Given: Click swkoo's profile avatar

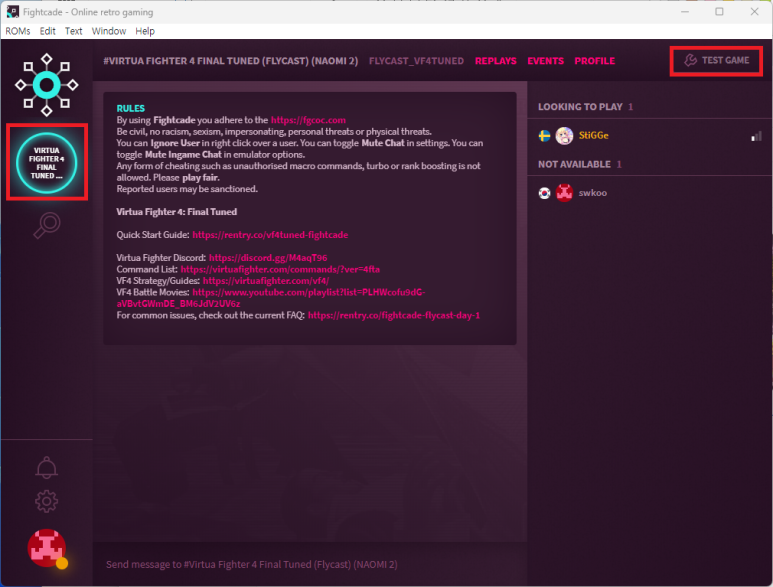Looking at the screenshot, I should 564,193.
